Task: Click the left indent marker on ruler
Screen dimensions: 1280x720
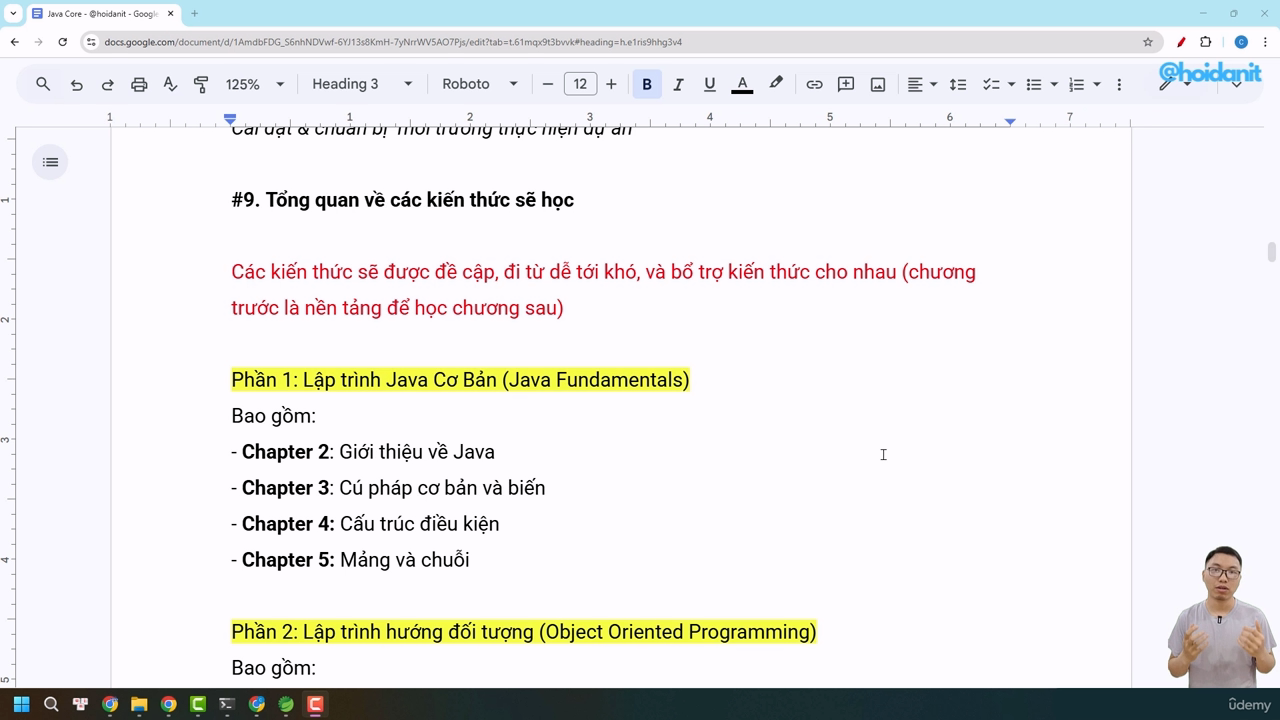Action: (x=230, y=121)
